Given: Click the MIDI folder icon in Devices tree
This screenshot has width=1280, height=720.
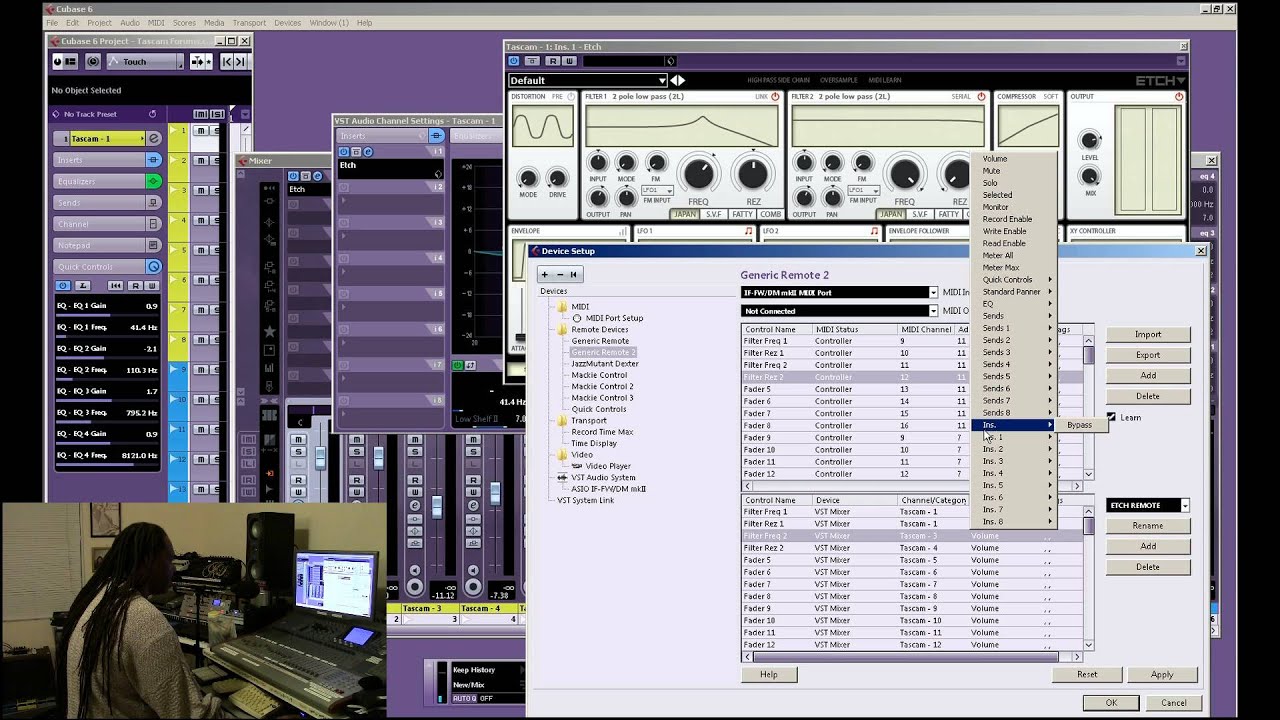Looking at the screenshot, I should (563, 307).
